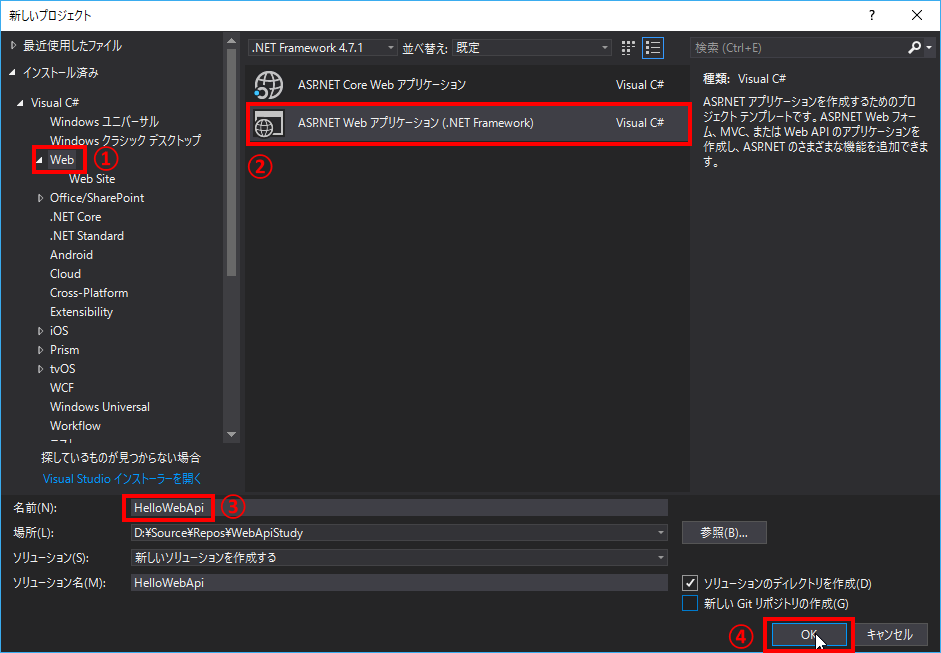This screenshot has width=941, height=653.
Task: Select the Cloud category
Action: pyautogui.click(x=65, y=274)
